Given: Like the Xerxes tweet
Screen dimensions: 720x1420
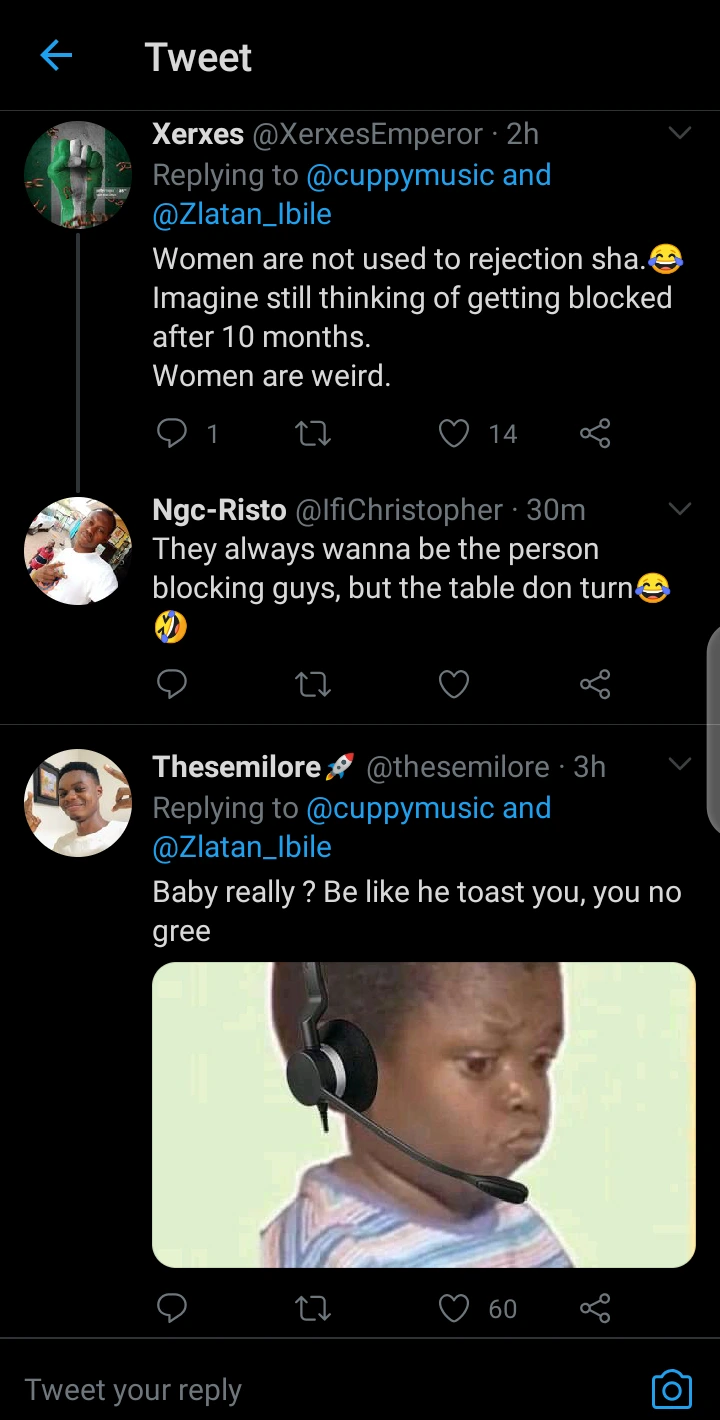Looking at the screenshot, I should point(454,433).
